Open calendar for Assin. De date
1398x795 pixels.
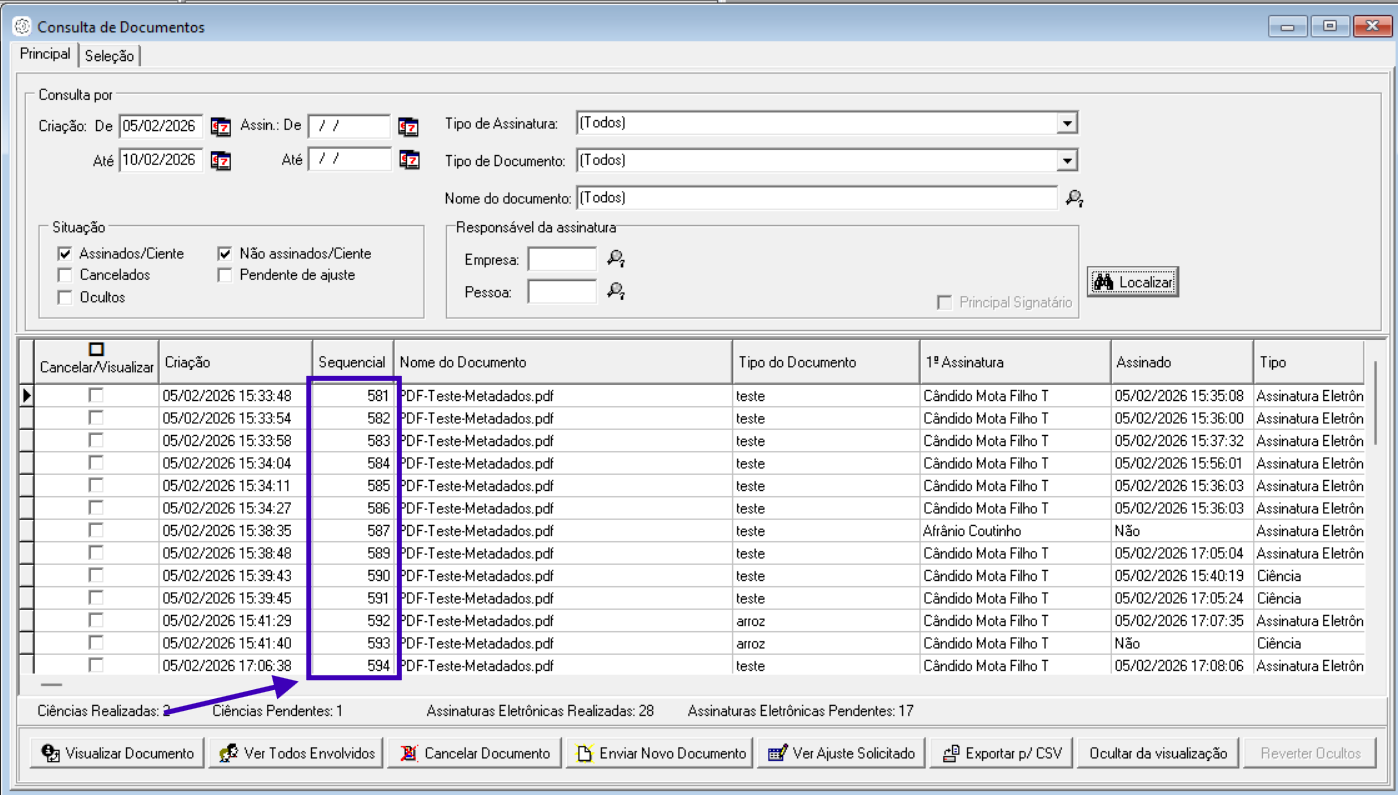coord(408,127)
